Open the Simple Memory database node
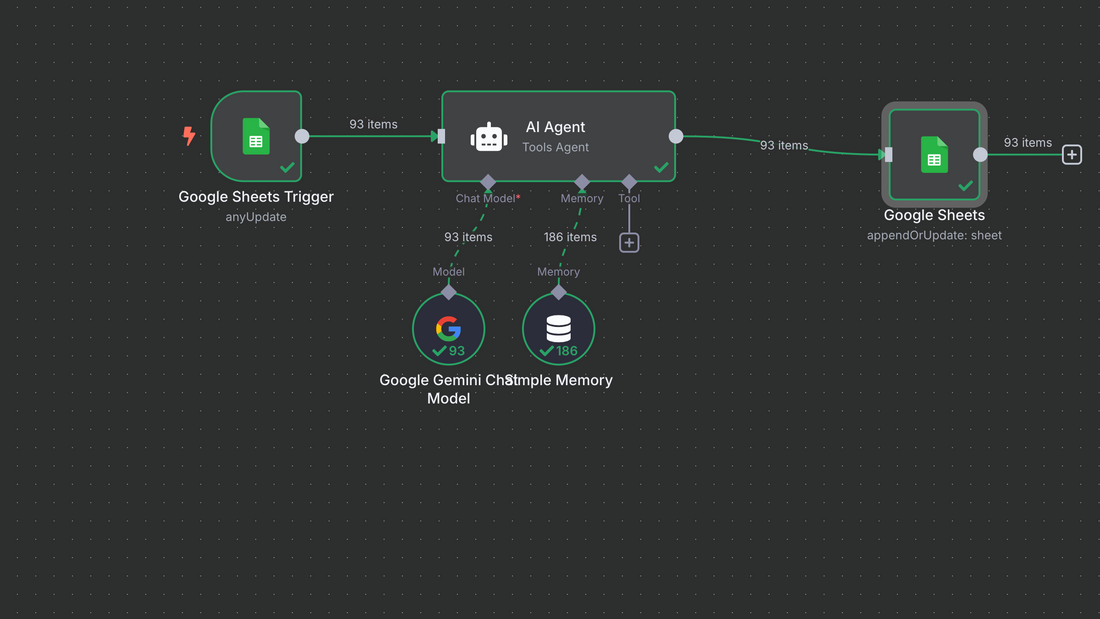1100x619 pixels. (x=558, y=329)
